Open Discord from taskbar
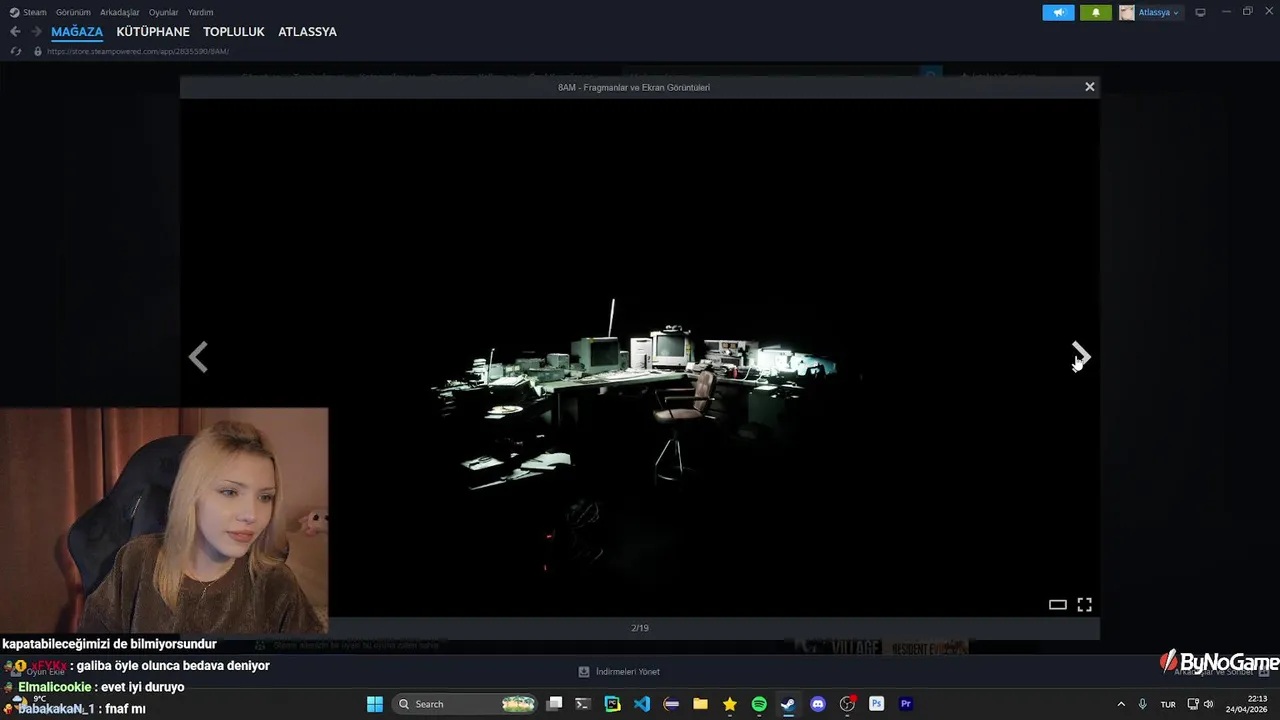Image resolution: width=1280 pixels, height=720 pixels. coord(817,704)
